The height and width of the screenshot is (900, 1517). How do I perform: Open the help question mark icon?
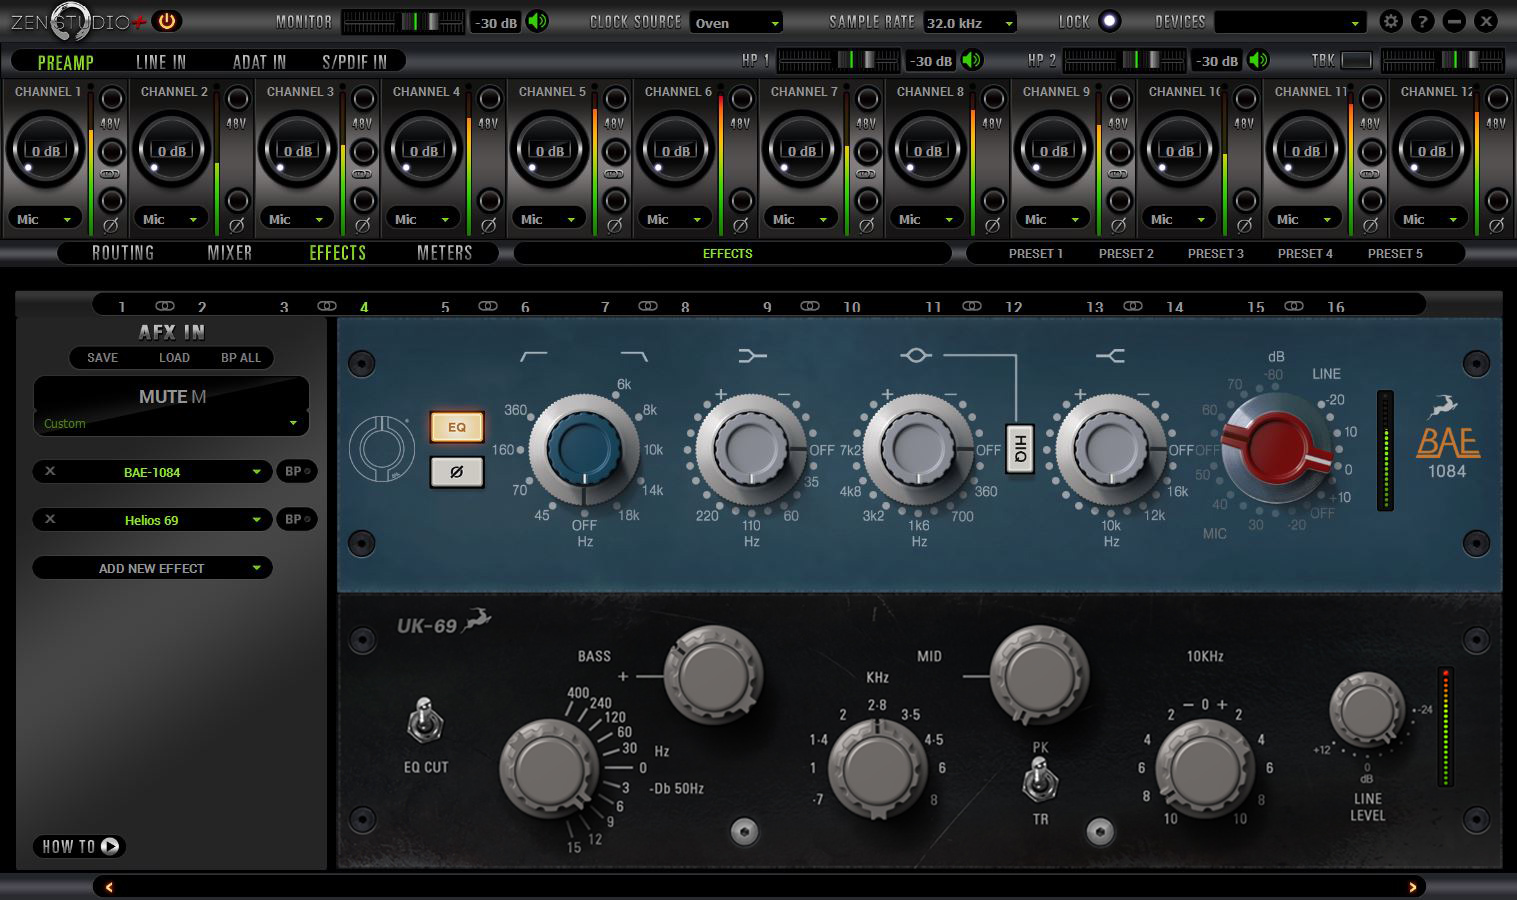tap(1422, 21)
